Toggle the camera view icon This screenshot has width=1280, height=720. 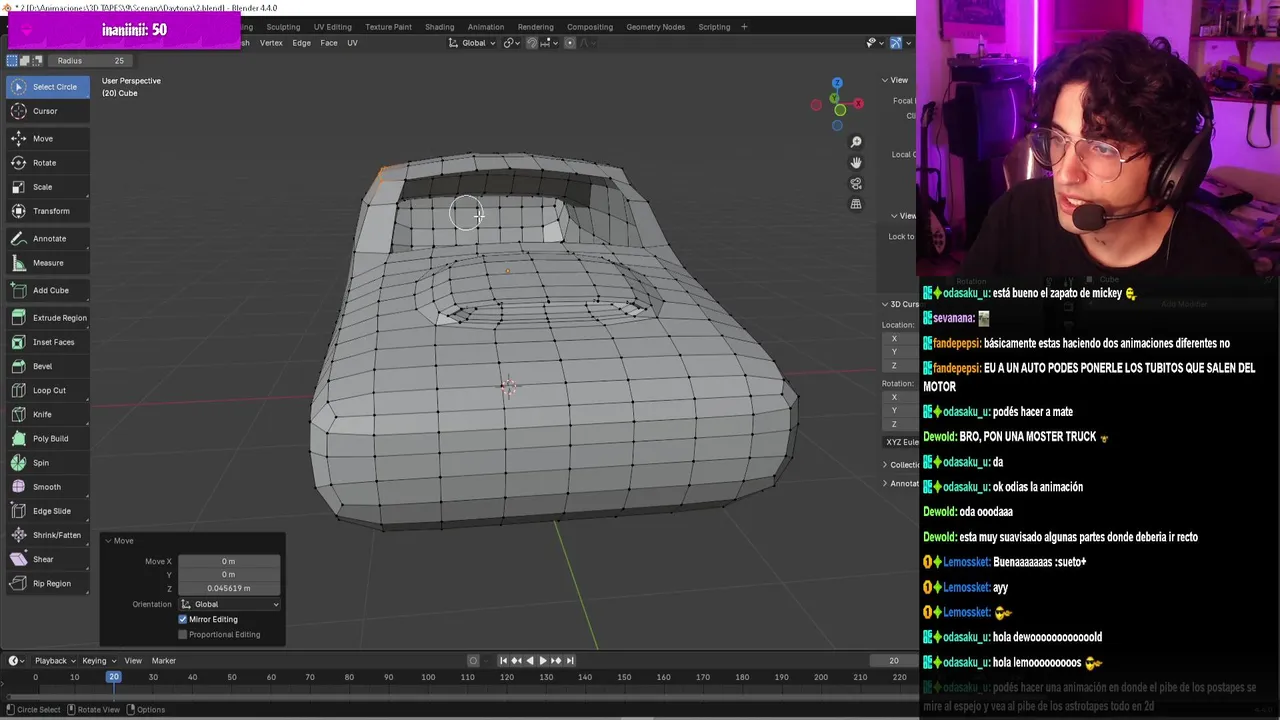click(856, 184)
